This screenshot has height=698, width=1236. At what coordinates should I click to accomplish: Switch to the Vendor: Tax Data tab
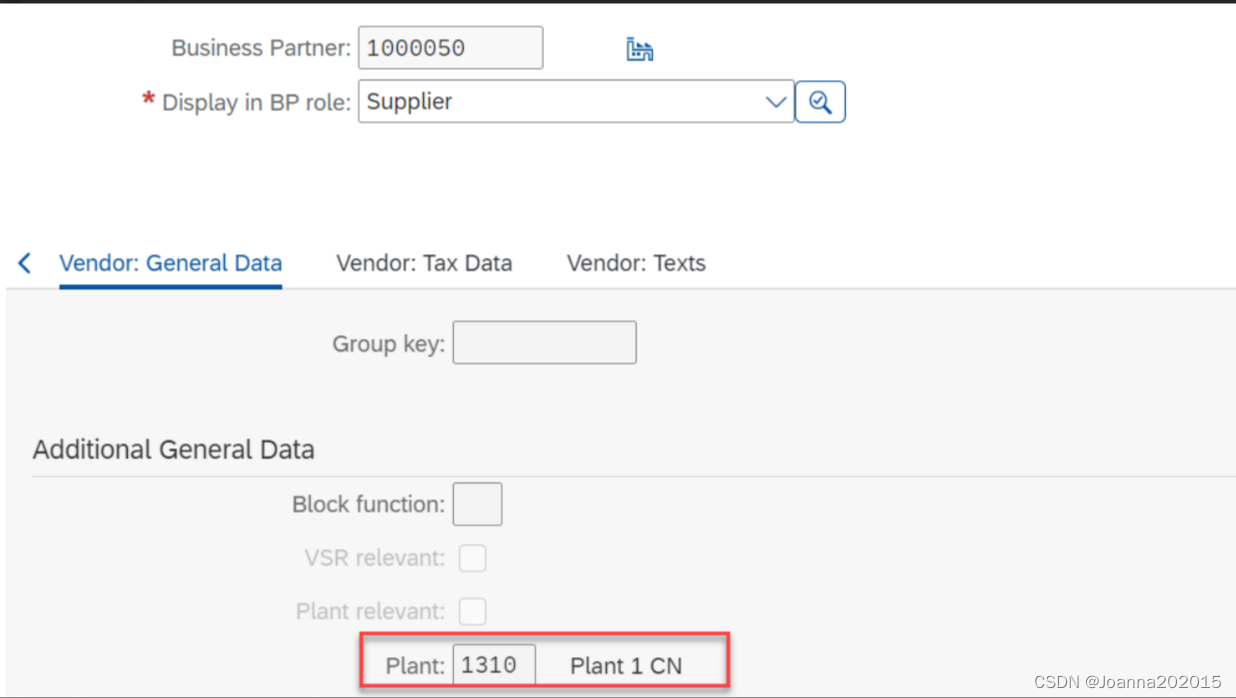point(424,263)
